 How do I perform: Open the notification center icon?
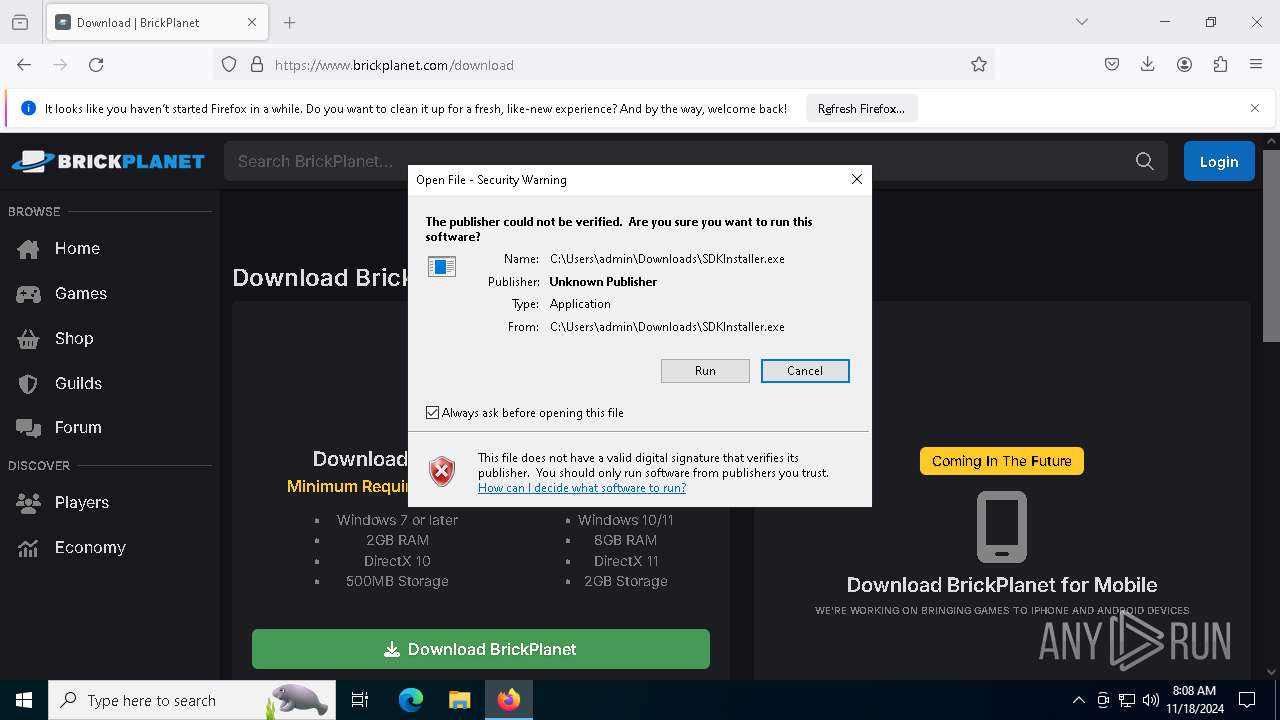[x=1247, y=700]
